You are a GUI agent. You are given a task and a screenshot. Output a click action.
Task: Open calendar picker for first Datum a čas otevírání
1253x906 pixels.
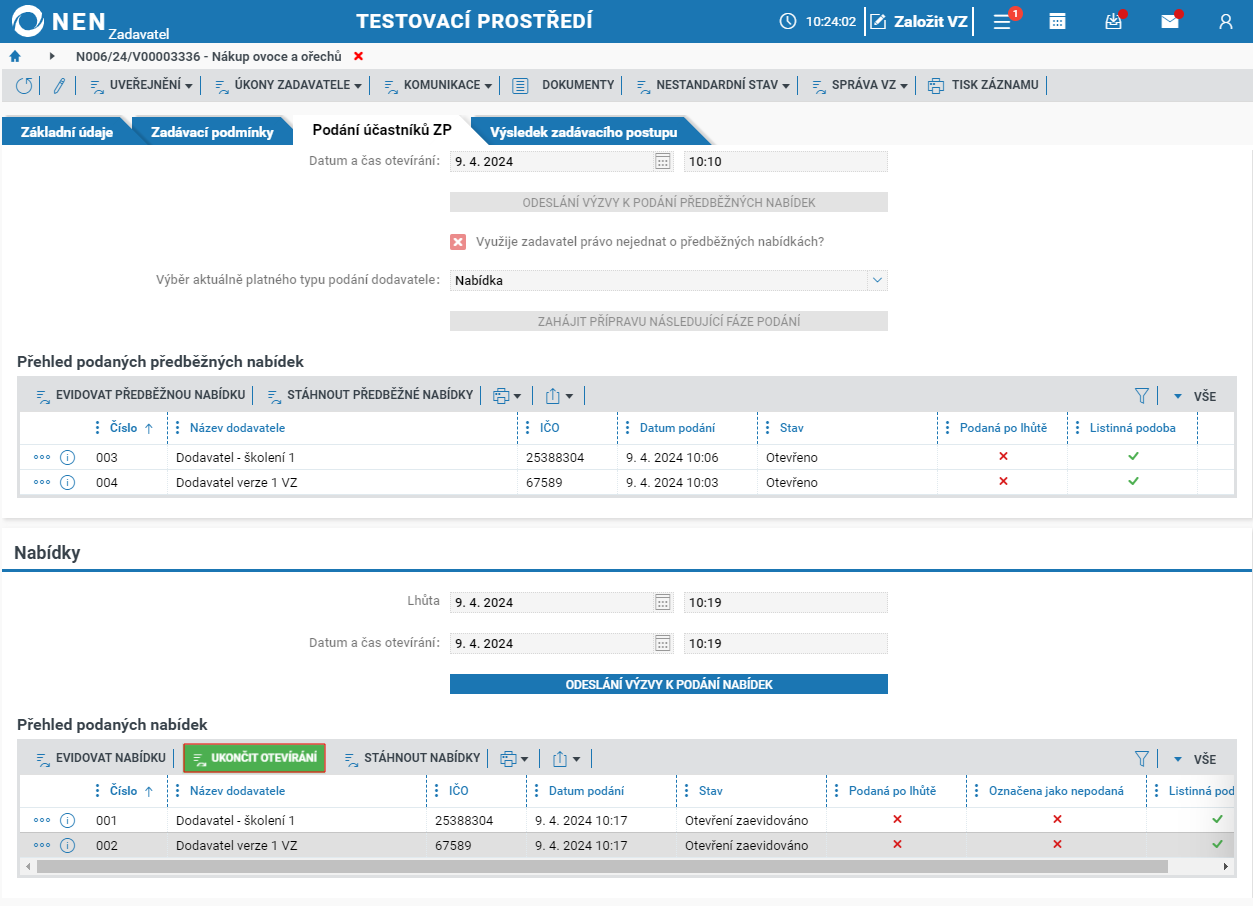662,161
